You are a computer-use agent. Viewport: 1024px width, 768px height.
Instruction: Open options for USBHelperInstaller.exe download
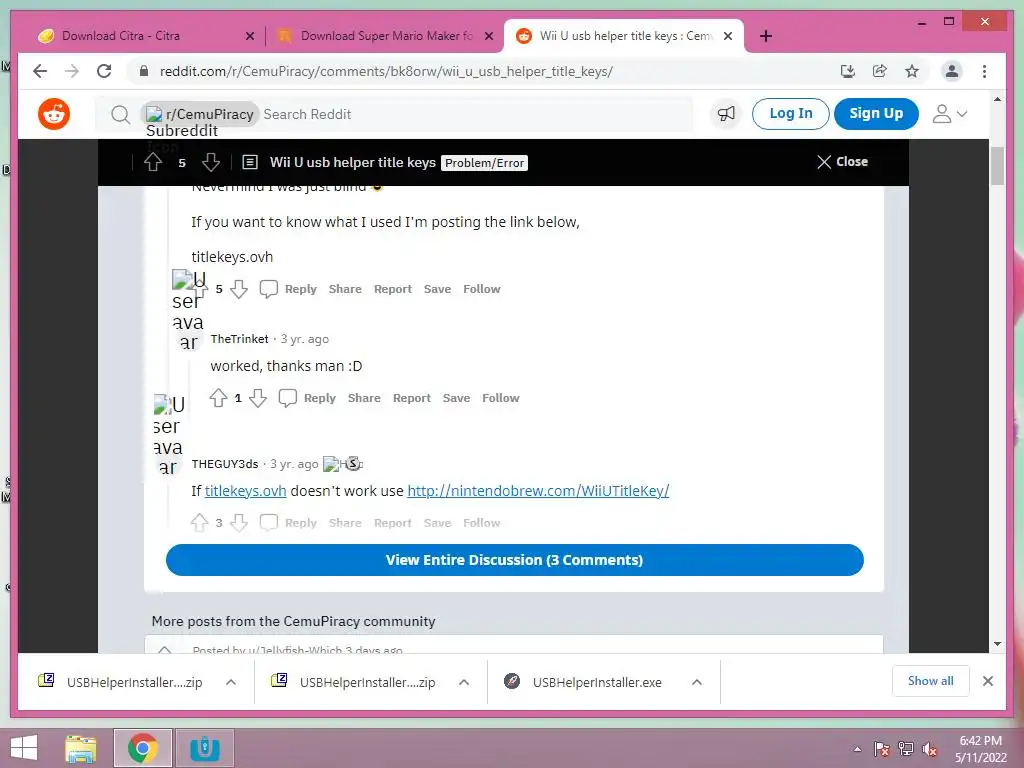tap(697, 682)
